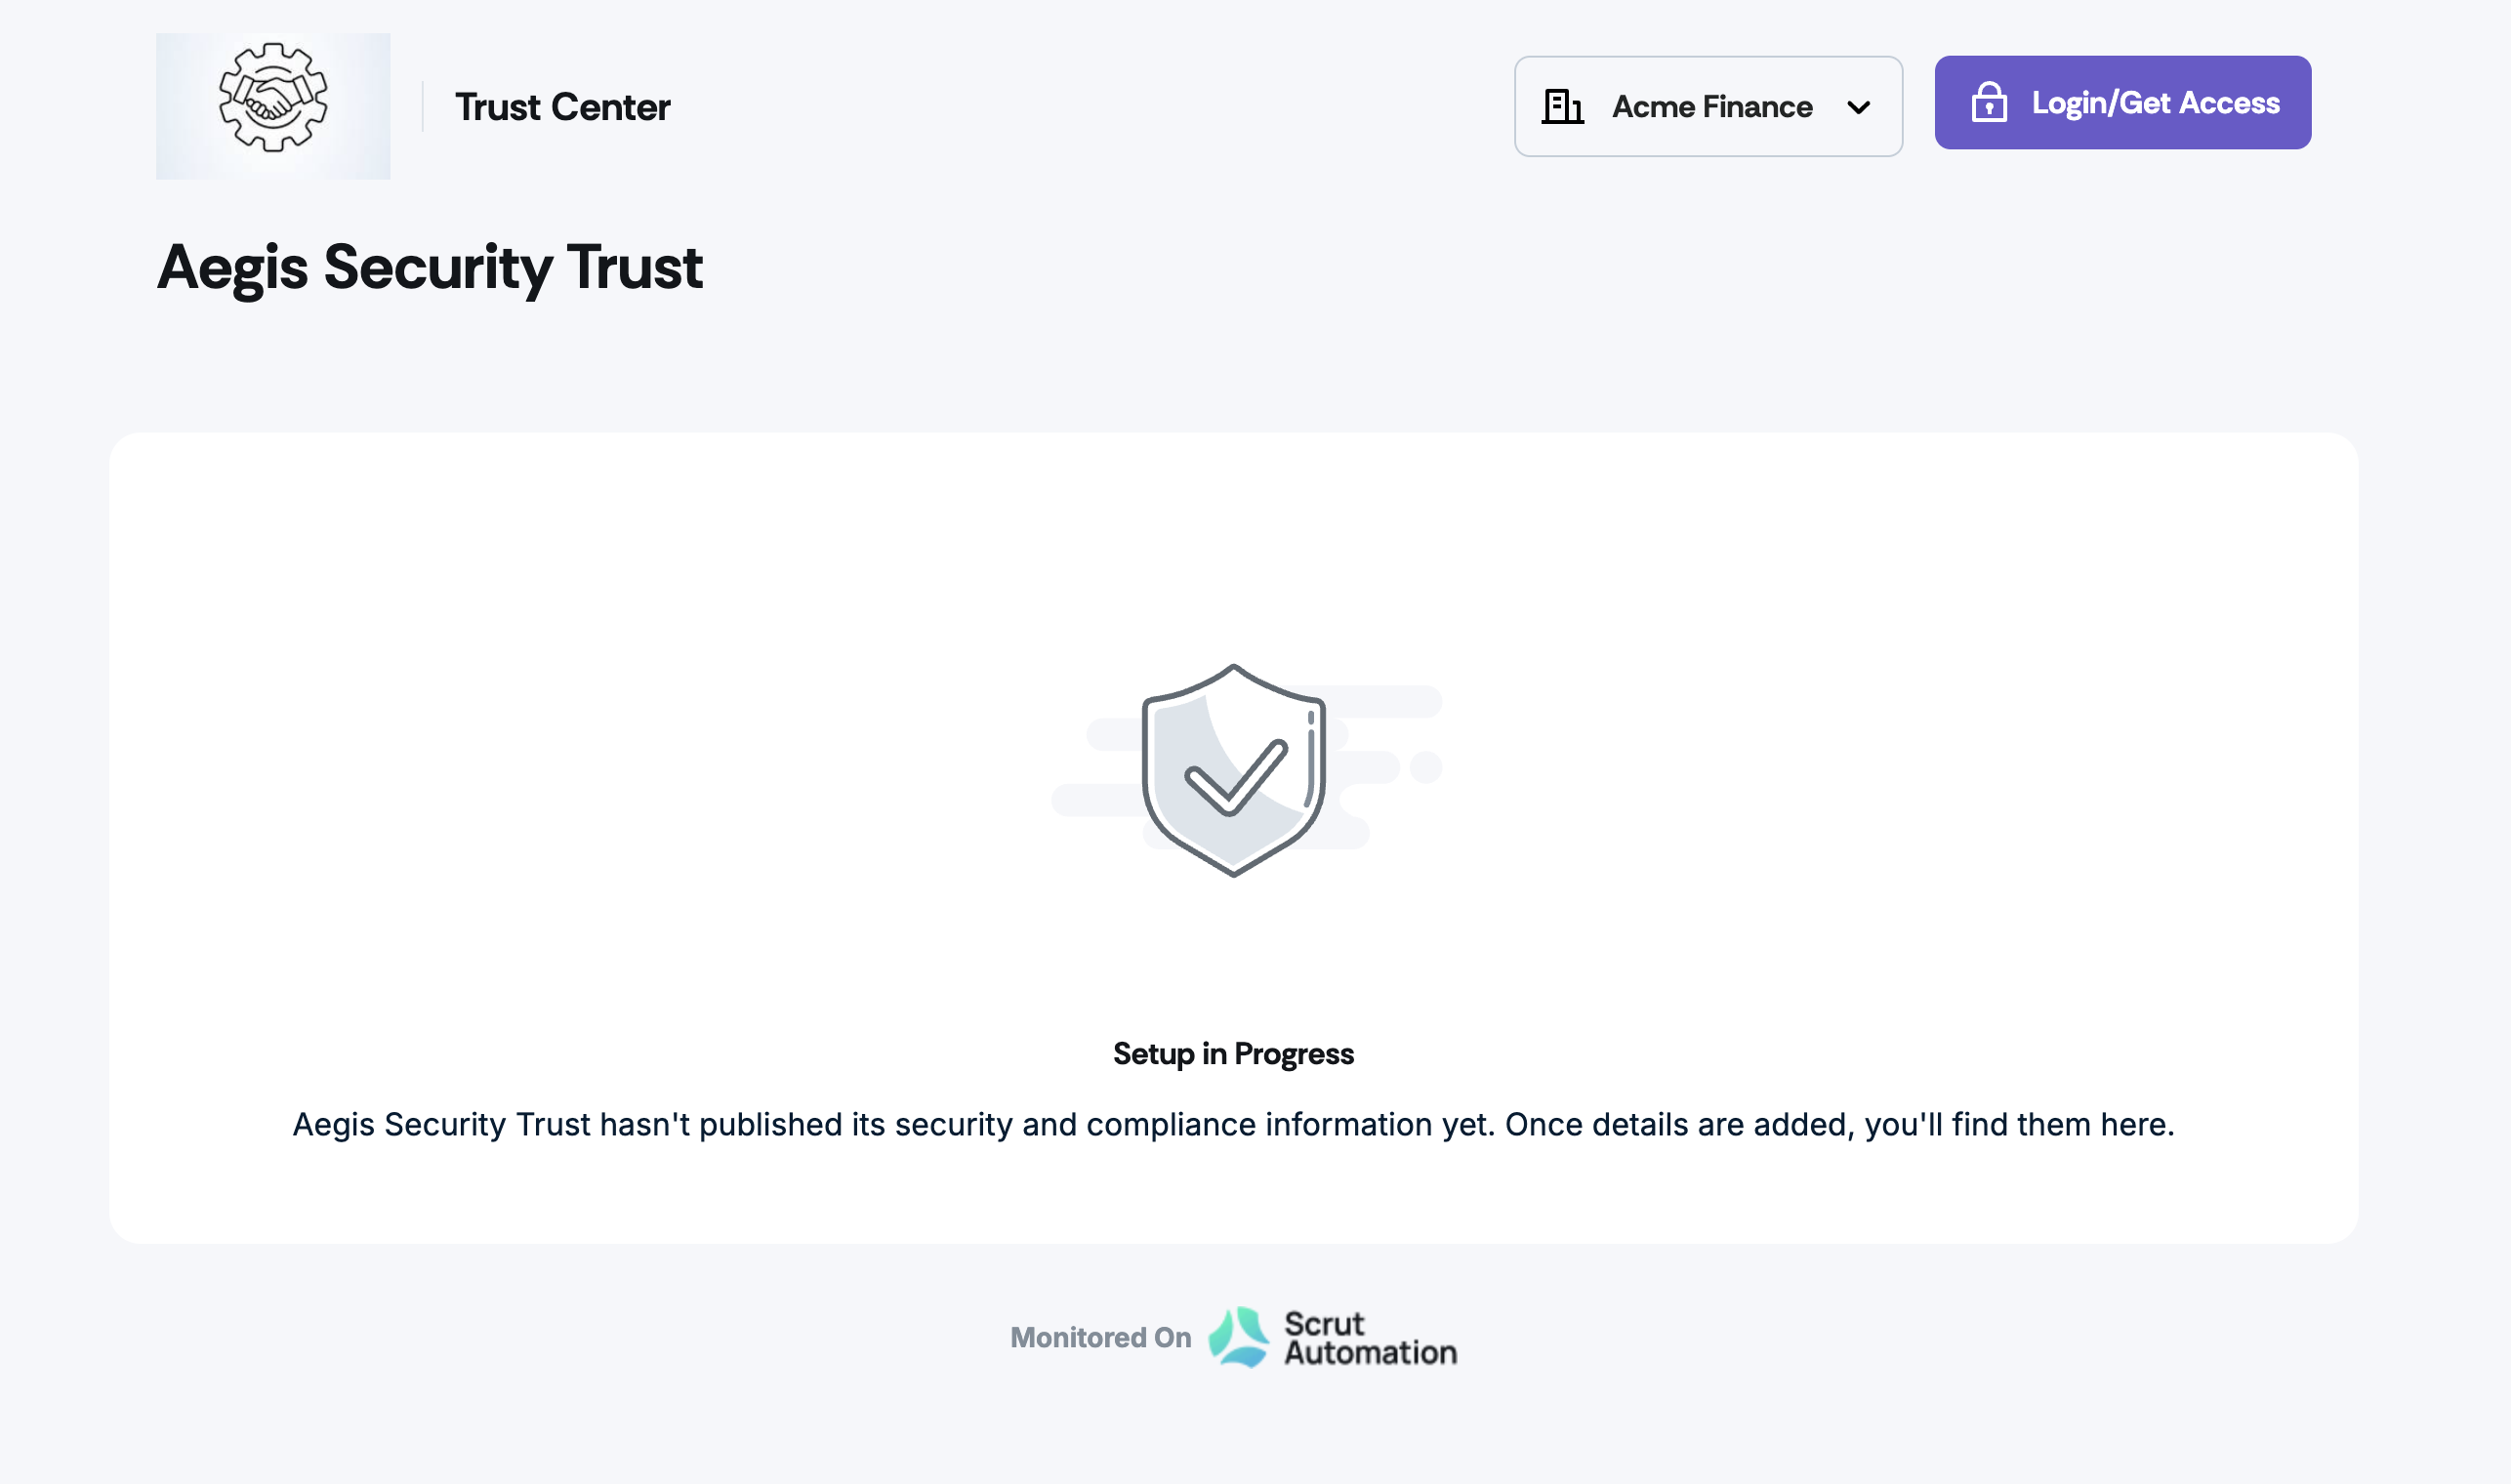Click the checkmark inside the shield
The height and width of the screenshot is (1484, 2511).
pyautogui.click(x=1235, y=777)
